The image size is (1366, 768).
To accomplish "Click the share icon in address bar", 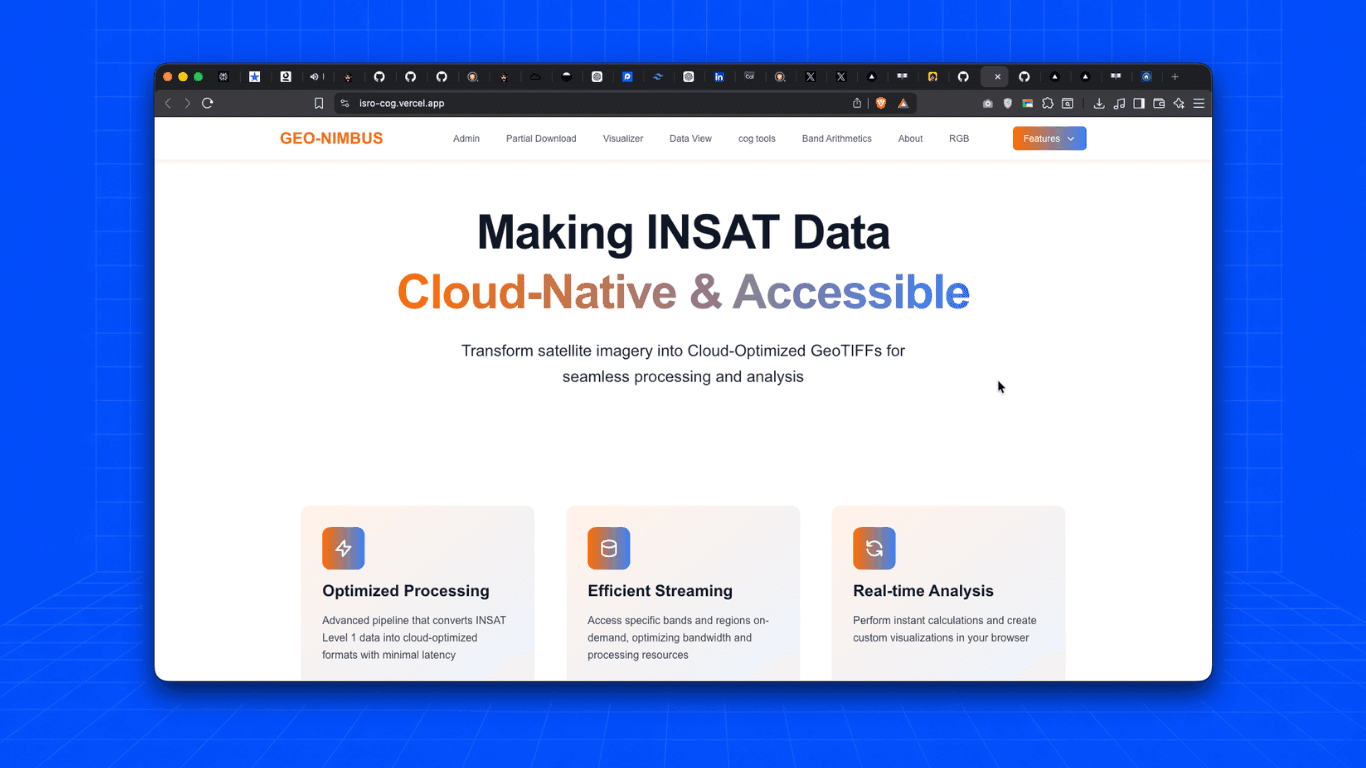I will coord(857,103).
